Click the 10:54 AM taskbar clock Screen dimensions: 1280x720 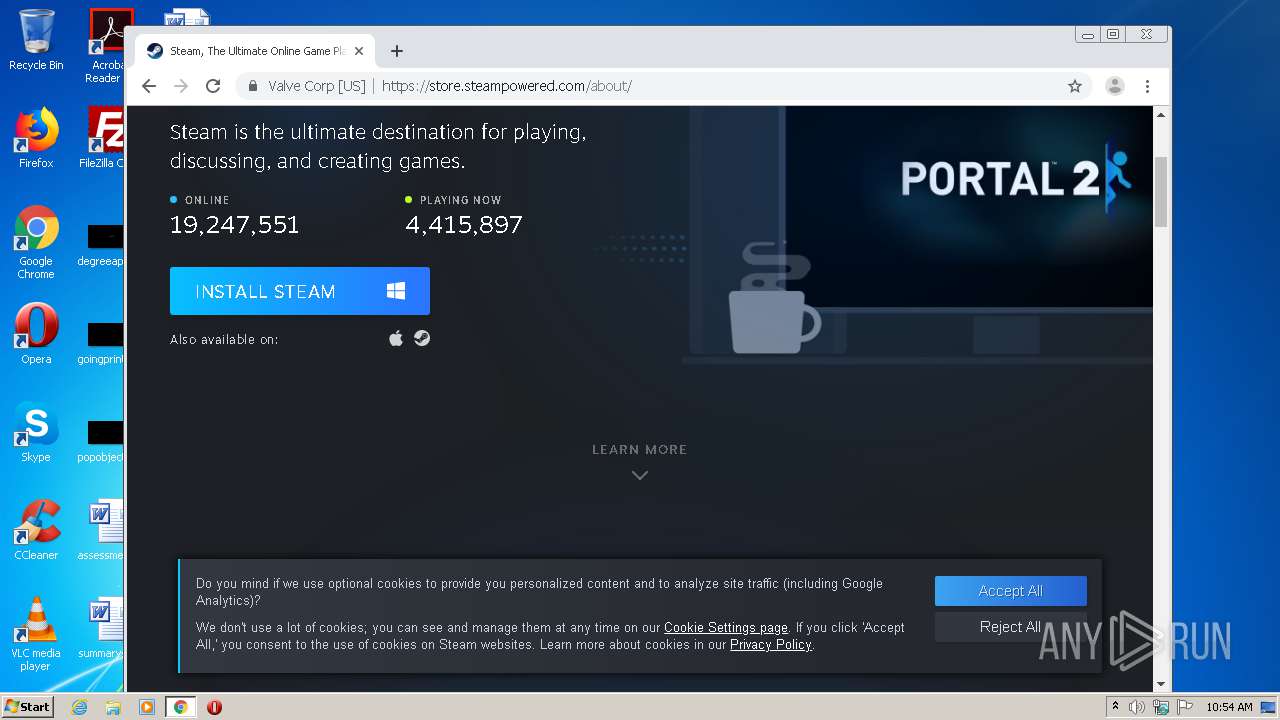pos(1229,707)
